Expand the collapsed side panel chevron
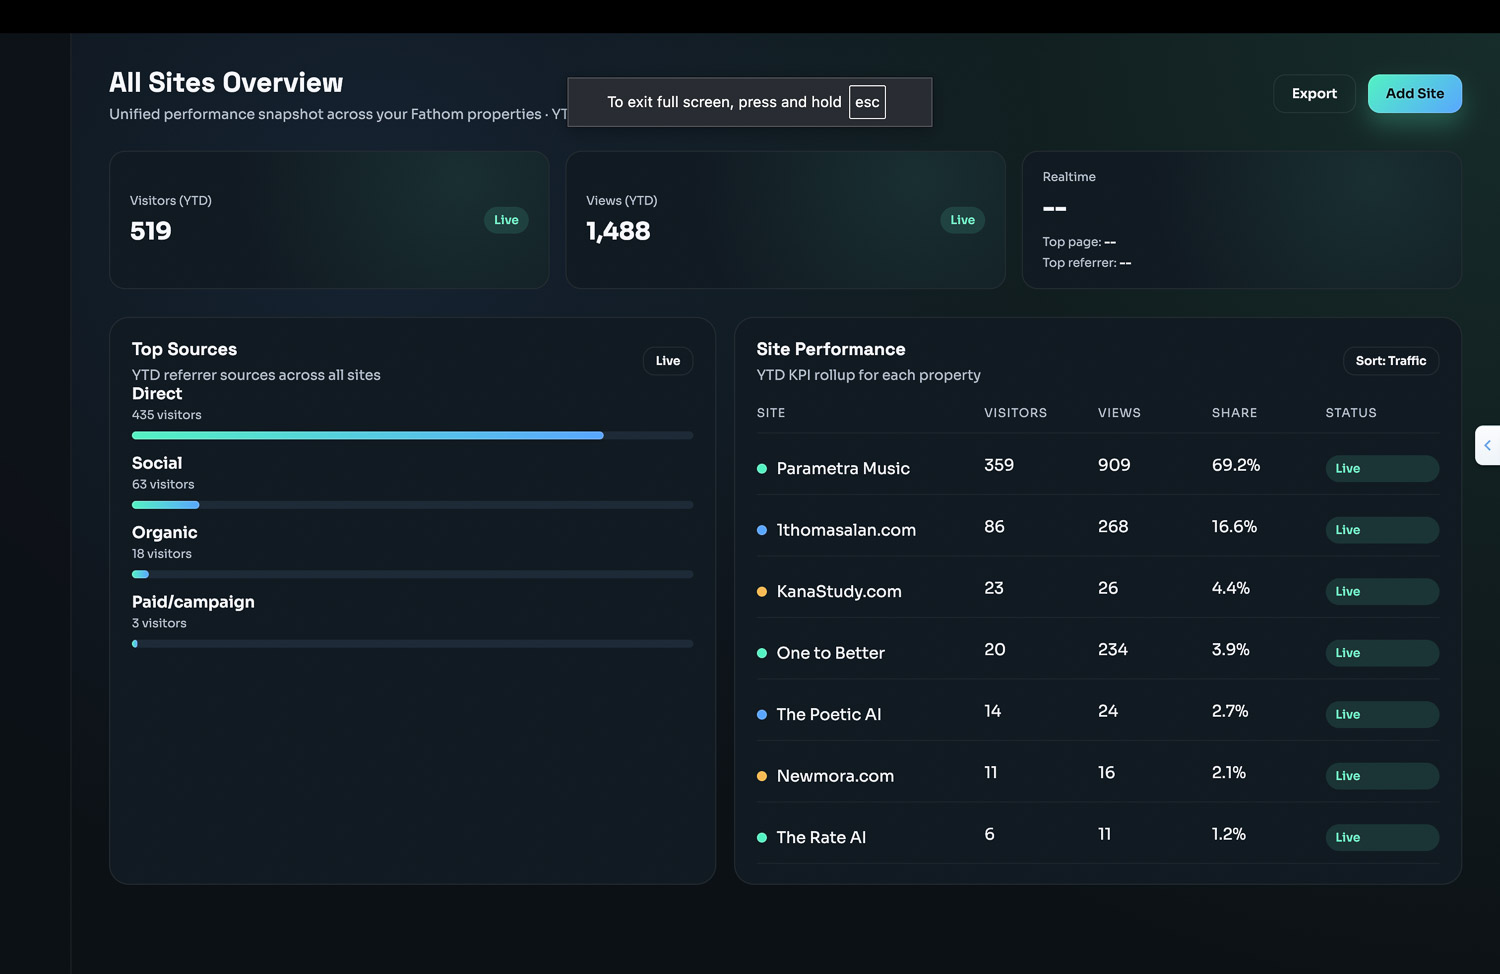The width and height of the screenshot is (1500, 974). (1487, 446)
